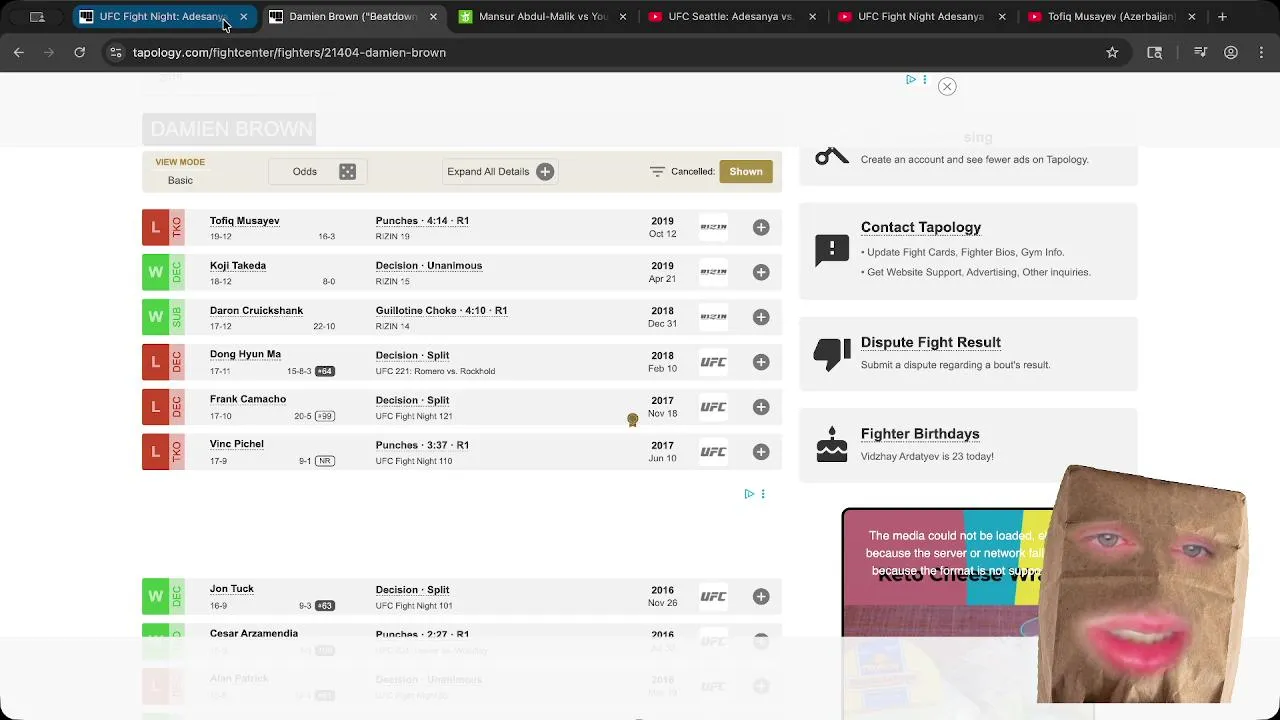Viewport: 1280px width, 720px height.
Task: Click the UFC logo on Frank Camacho row
Action: pos(713,407)
